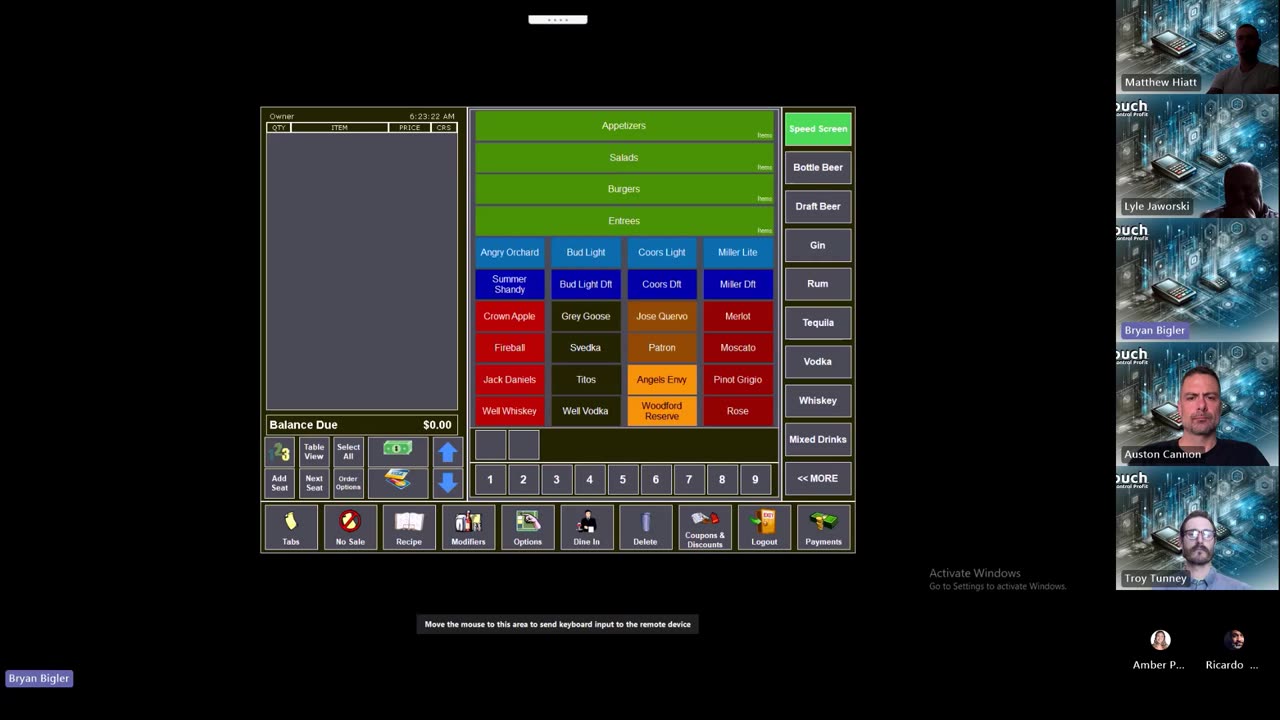The height and width of the screenshot is (720, 1280).
Task: Click number 1 on keypad row
Action: coord(490,480)
